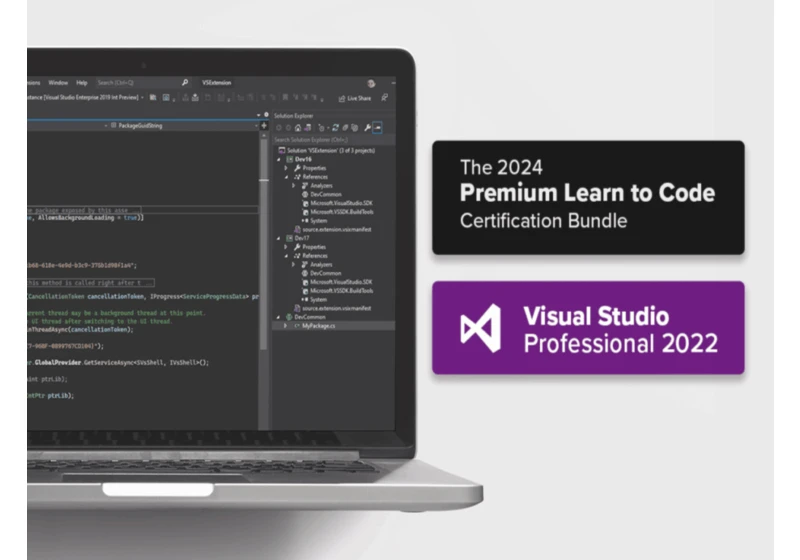Expand Analyzers under Dev17 References
This screenshot has height=560, width=800.
pos(293,265)
